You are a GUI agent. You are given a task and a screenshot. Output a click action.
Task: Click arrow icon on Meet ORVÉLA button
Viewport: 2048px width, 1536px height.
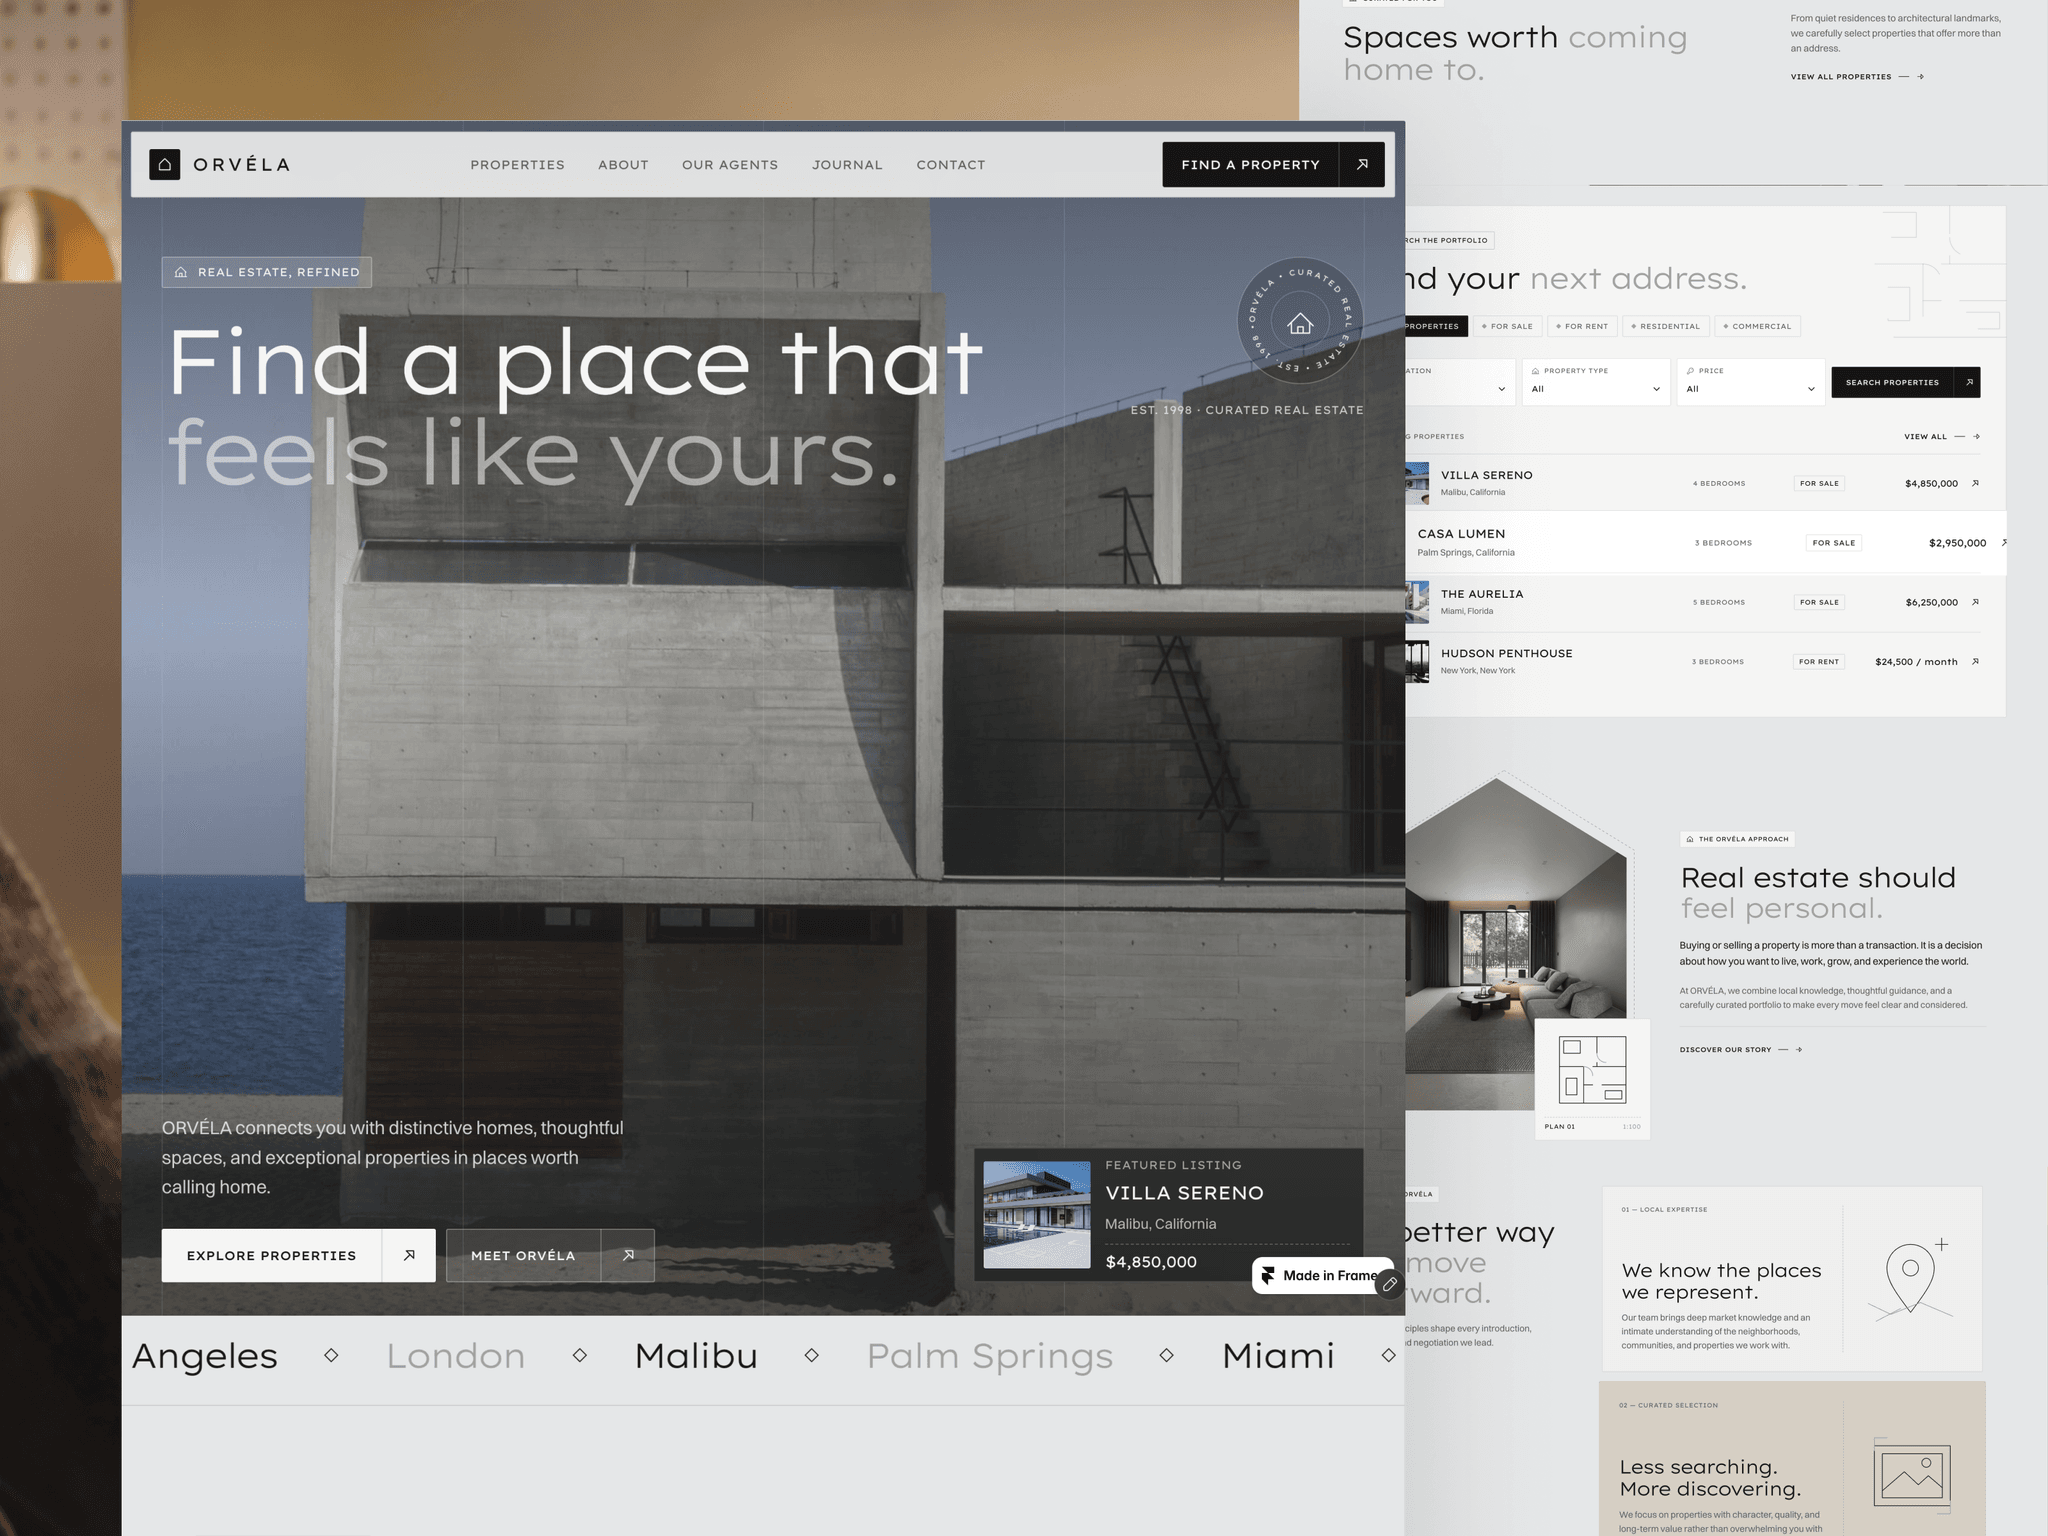pos(628,1255)
